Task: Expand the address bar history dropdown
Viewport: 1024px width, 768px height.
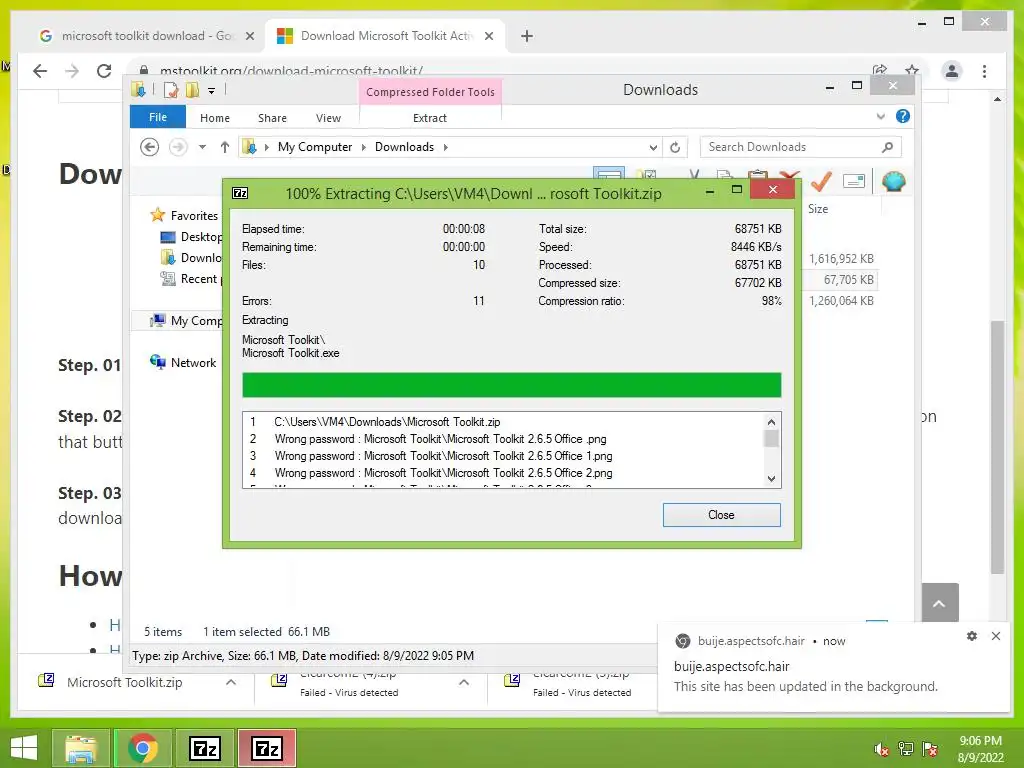Action: click(x=653, y=148)
